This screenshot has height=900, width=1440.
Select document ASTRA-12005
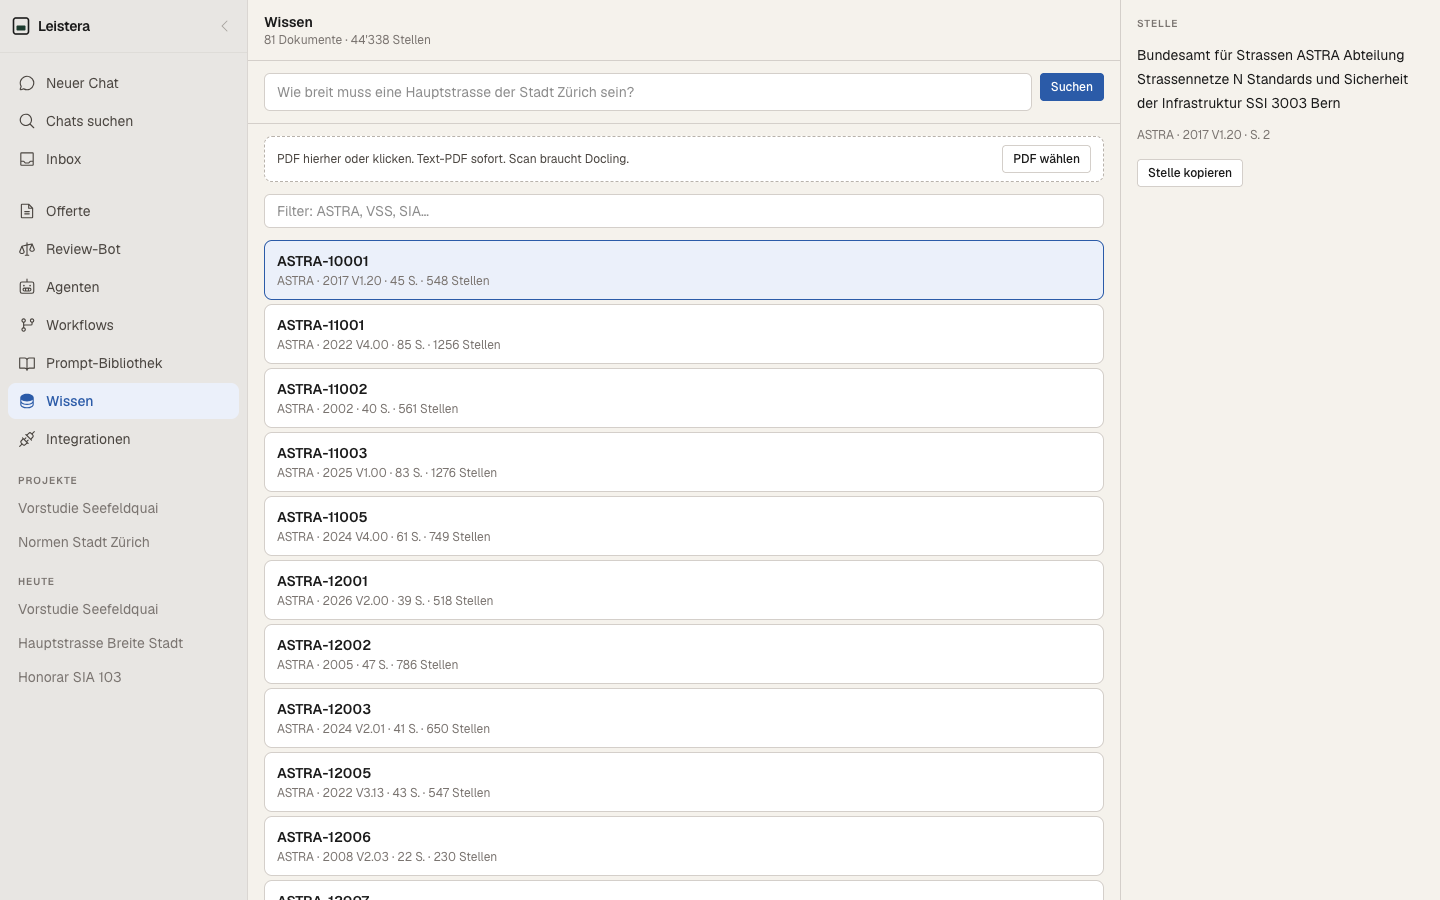tap(684, 782)
